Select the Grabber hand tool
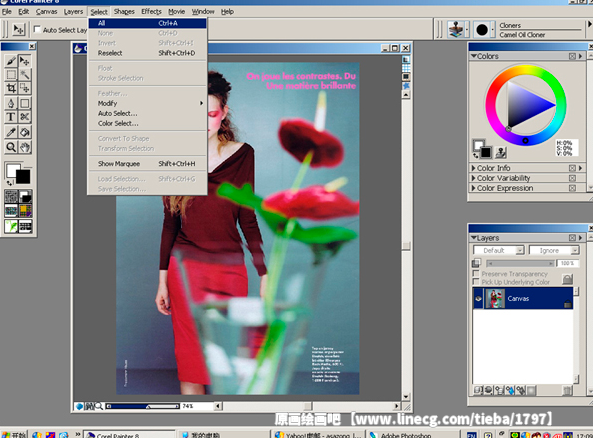 coord(25,147)
